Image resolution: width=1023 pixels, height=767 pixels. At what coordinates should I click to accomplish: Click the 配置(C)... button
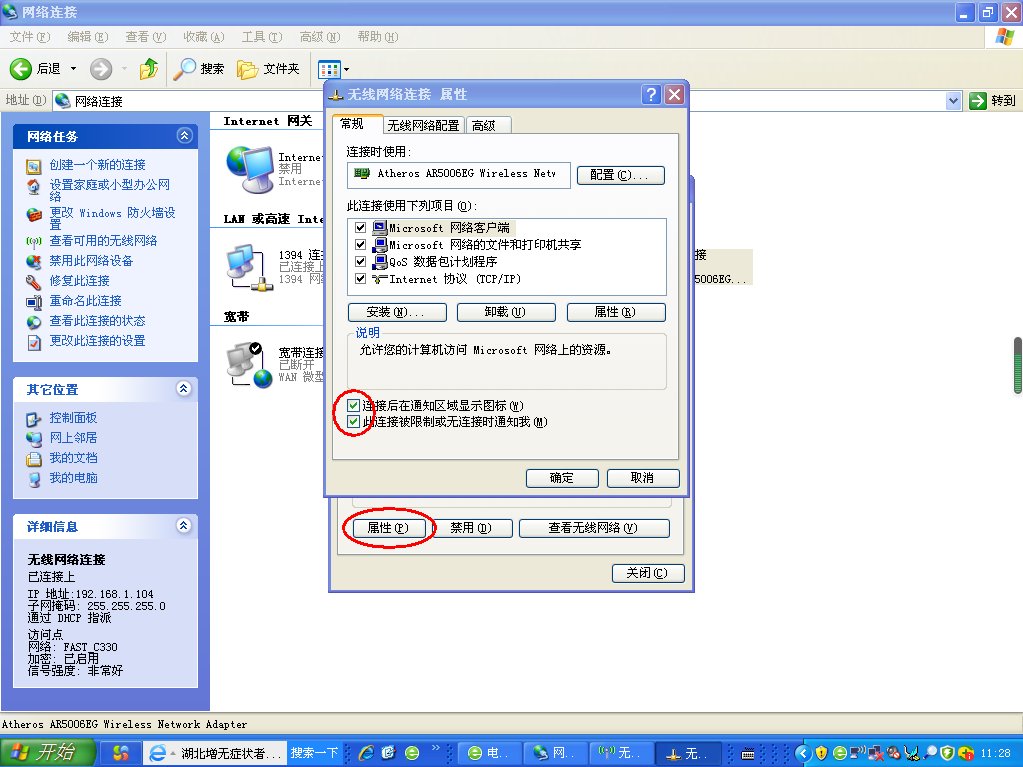[x=620, y=175]
